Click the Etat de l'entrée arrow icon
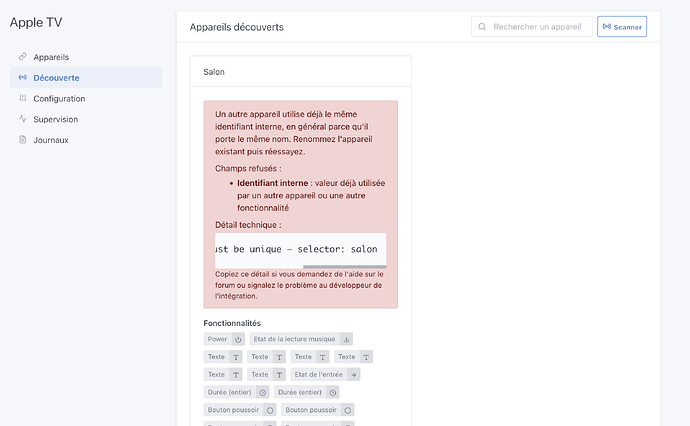 click(x=354, y=375)
